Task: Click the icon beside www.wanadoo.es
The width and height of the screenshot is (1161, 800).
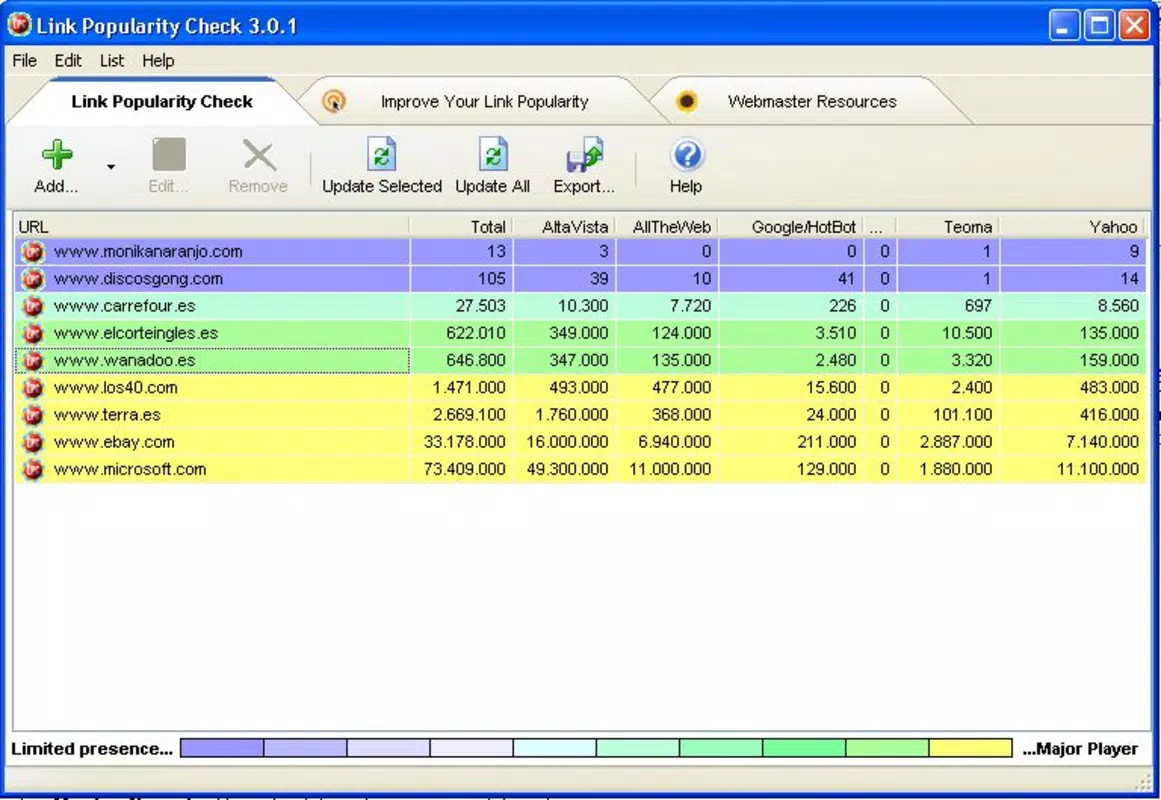Action: point(33,361)
